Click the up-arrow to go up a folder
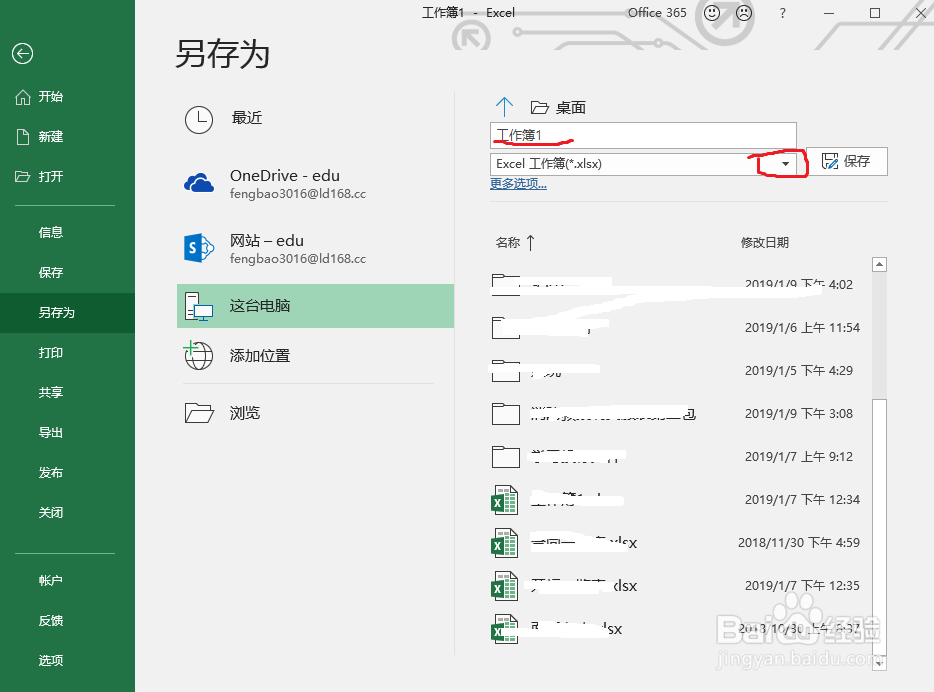 (504, 106)
